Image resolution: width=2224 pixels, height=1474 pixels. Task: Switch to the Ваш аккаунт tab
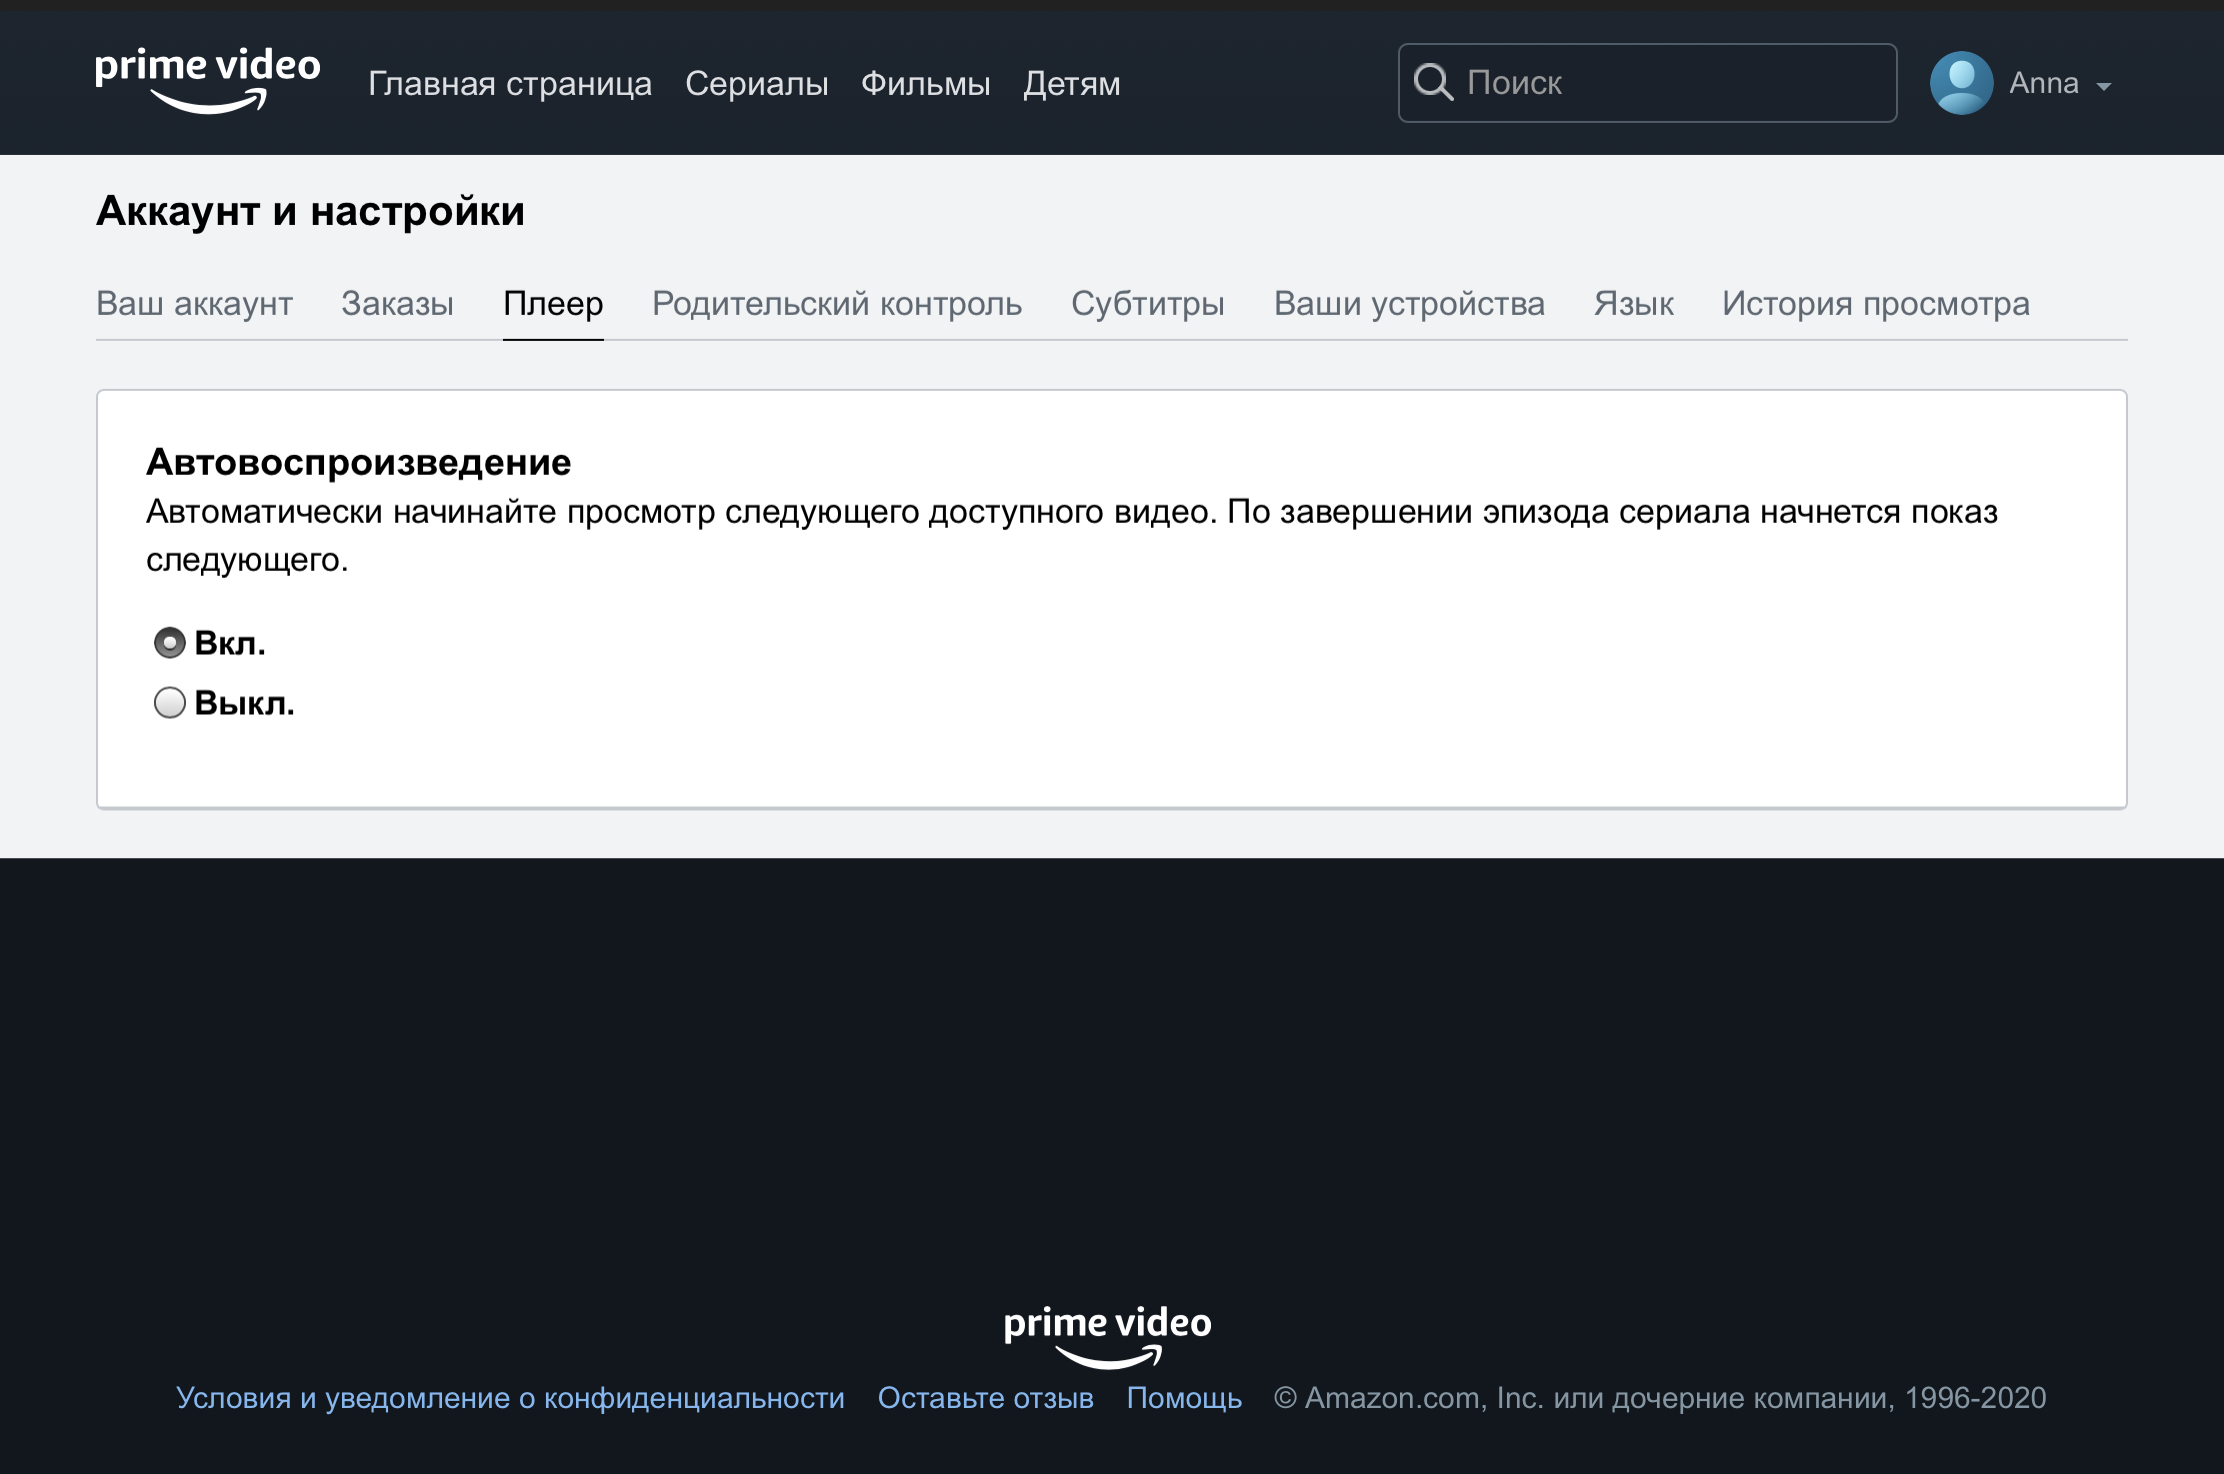tap(194, 303)
